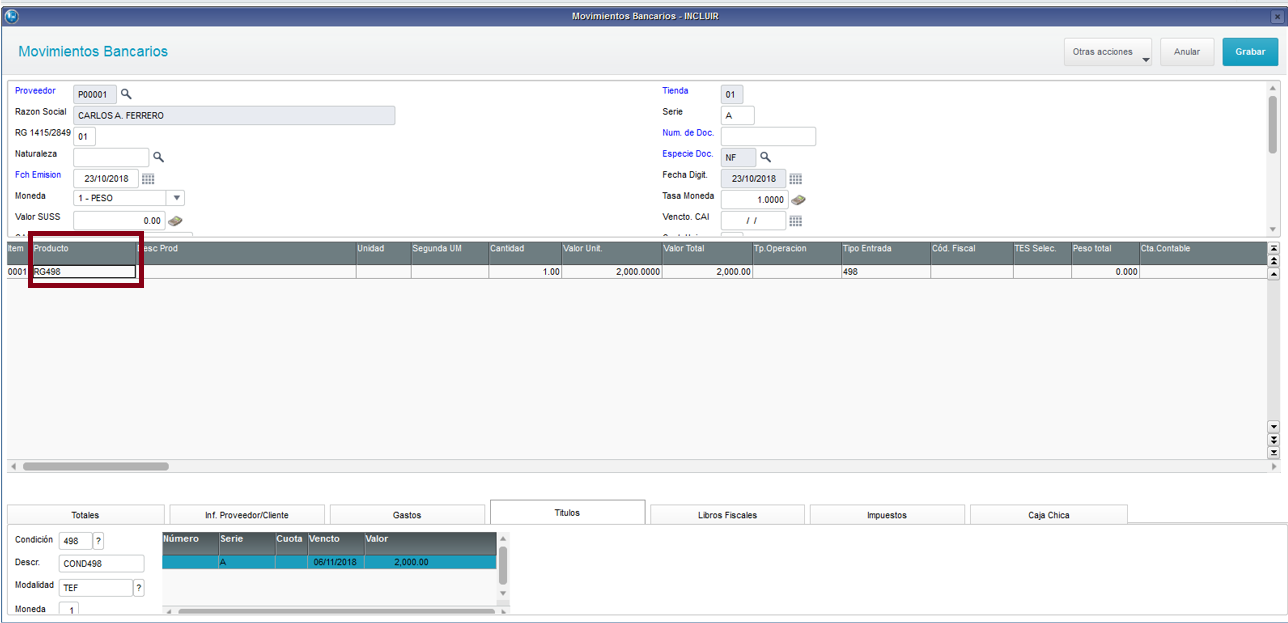Click the Títulos table vertical scrollbar thumb
Screen dimensions: 1288x623
(x=503, y=565)
